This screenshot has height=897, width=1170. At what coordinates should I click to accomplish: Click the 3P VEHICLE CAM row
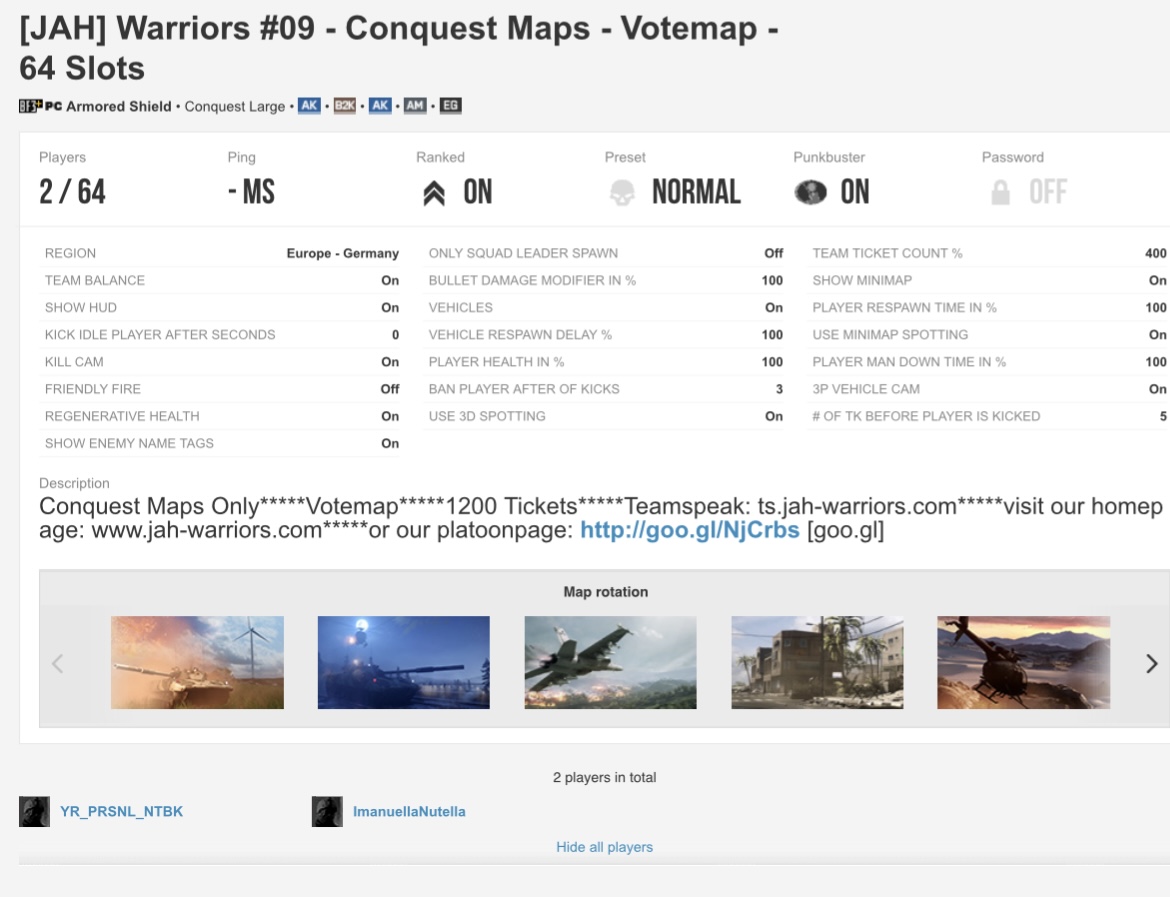tap(989, 389)
